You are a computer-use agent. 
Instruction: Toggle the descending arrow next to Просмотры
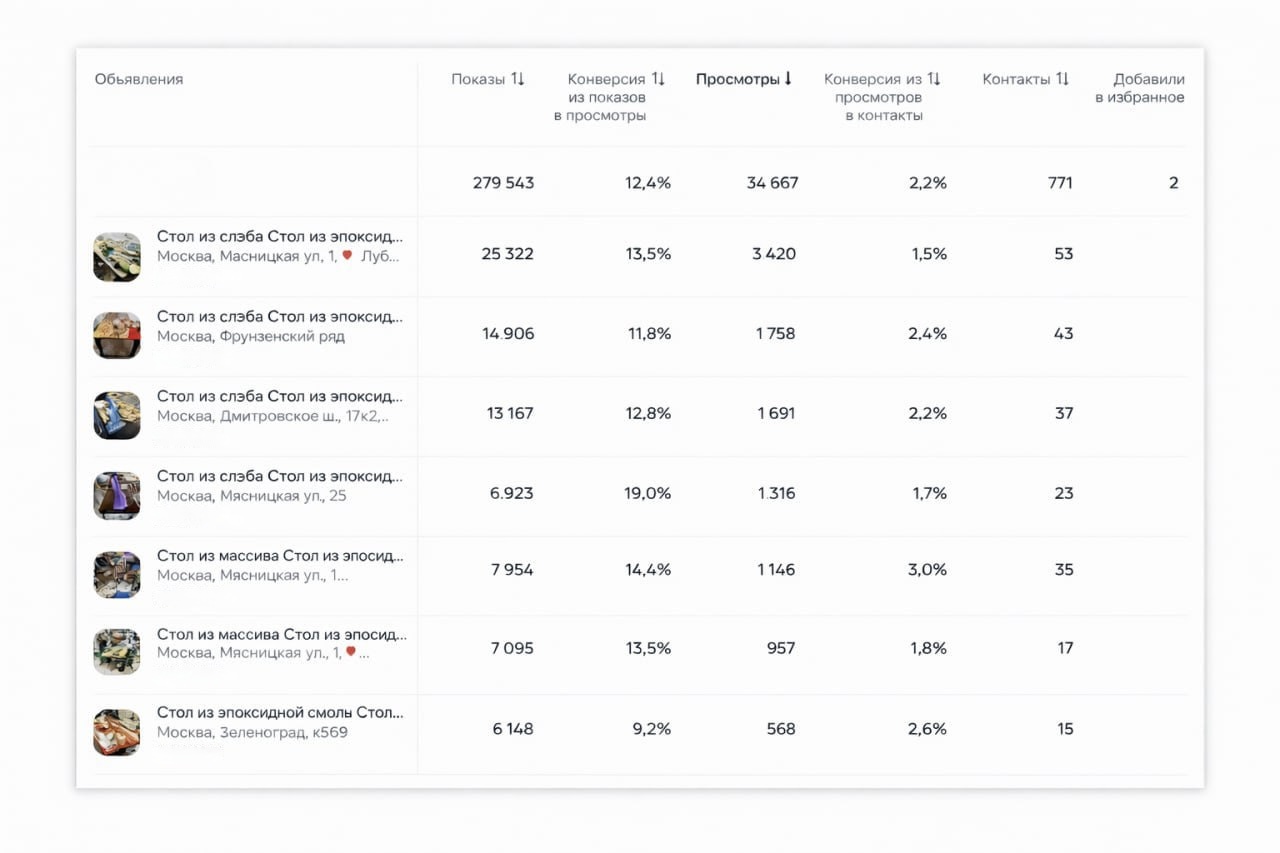point(788,79)
